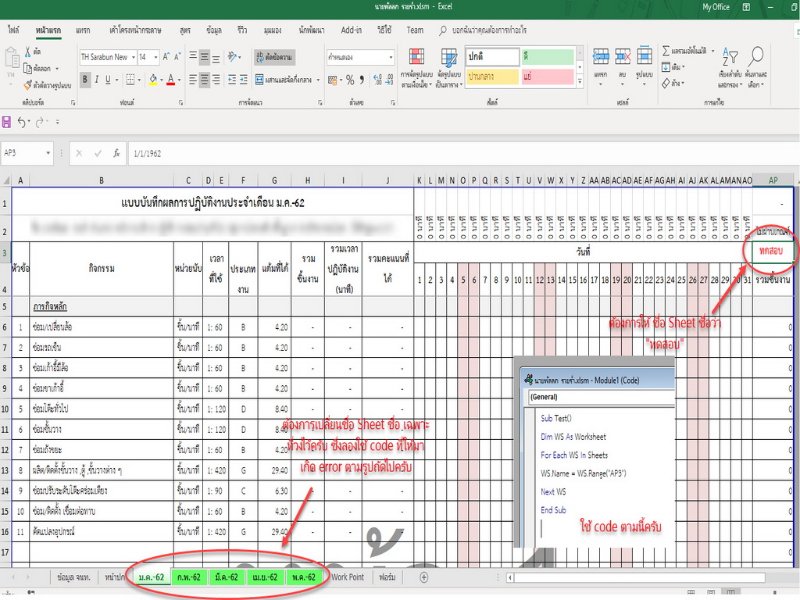Toggle middle vertical alignment
Screen dimensions: 800x600
point(203,57)
